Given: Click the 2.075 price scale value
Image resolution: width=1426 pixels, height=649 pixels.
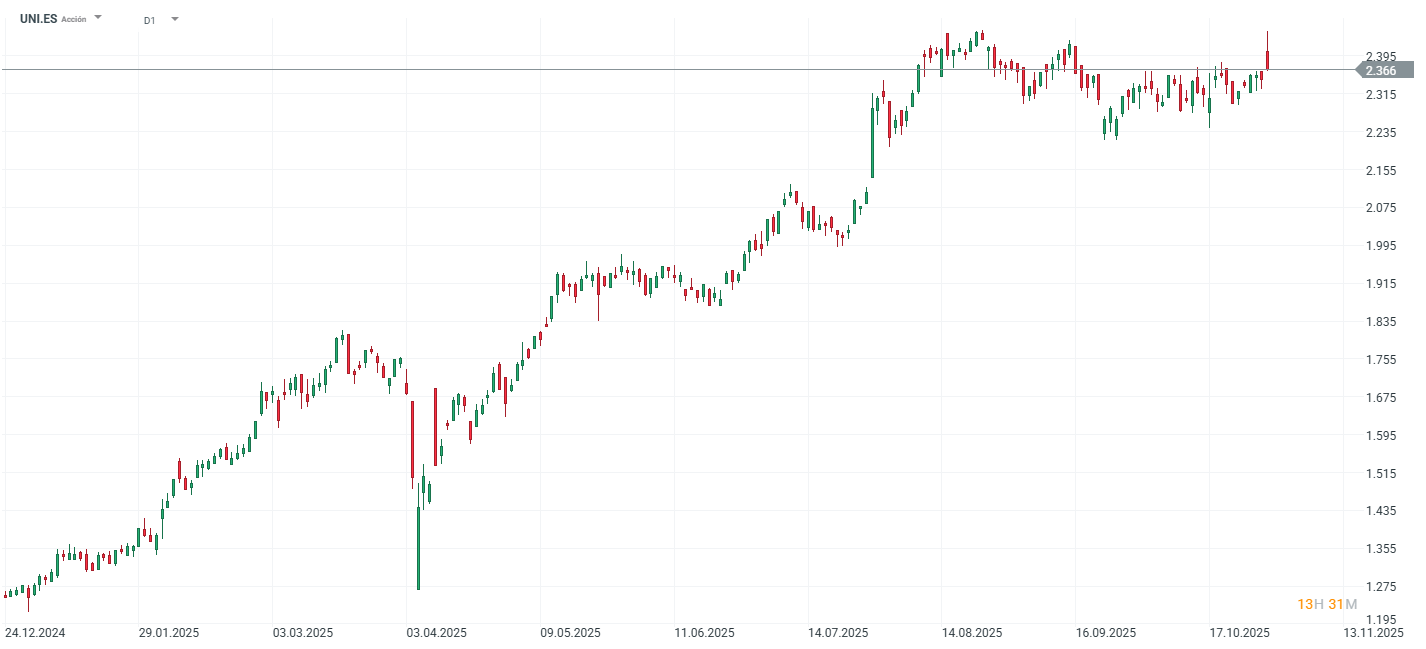Looking at the screenshot, I should point(1381,208).
